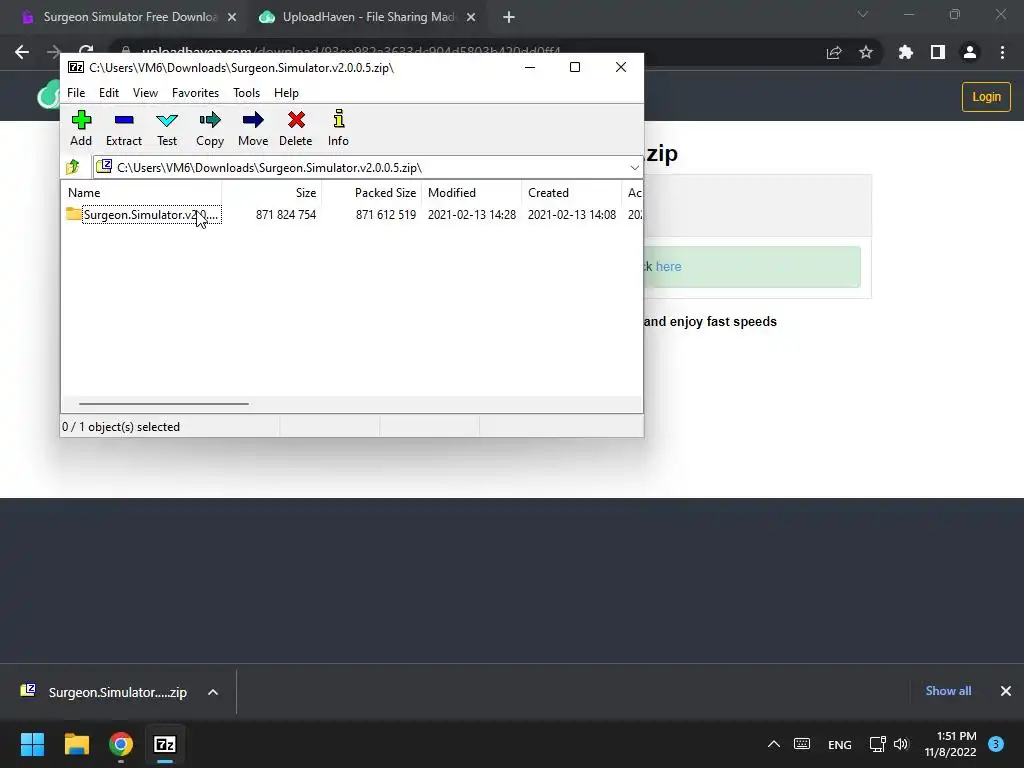Sort files by the Name column

point(142,193)
